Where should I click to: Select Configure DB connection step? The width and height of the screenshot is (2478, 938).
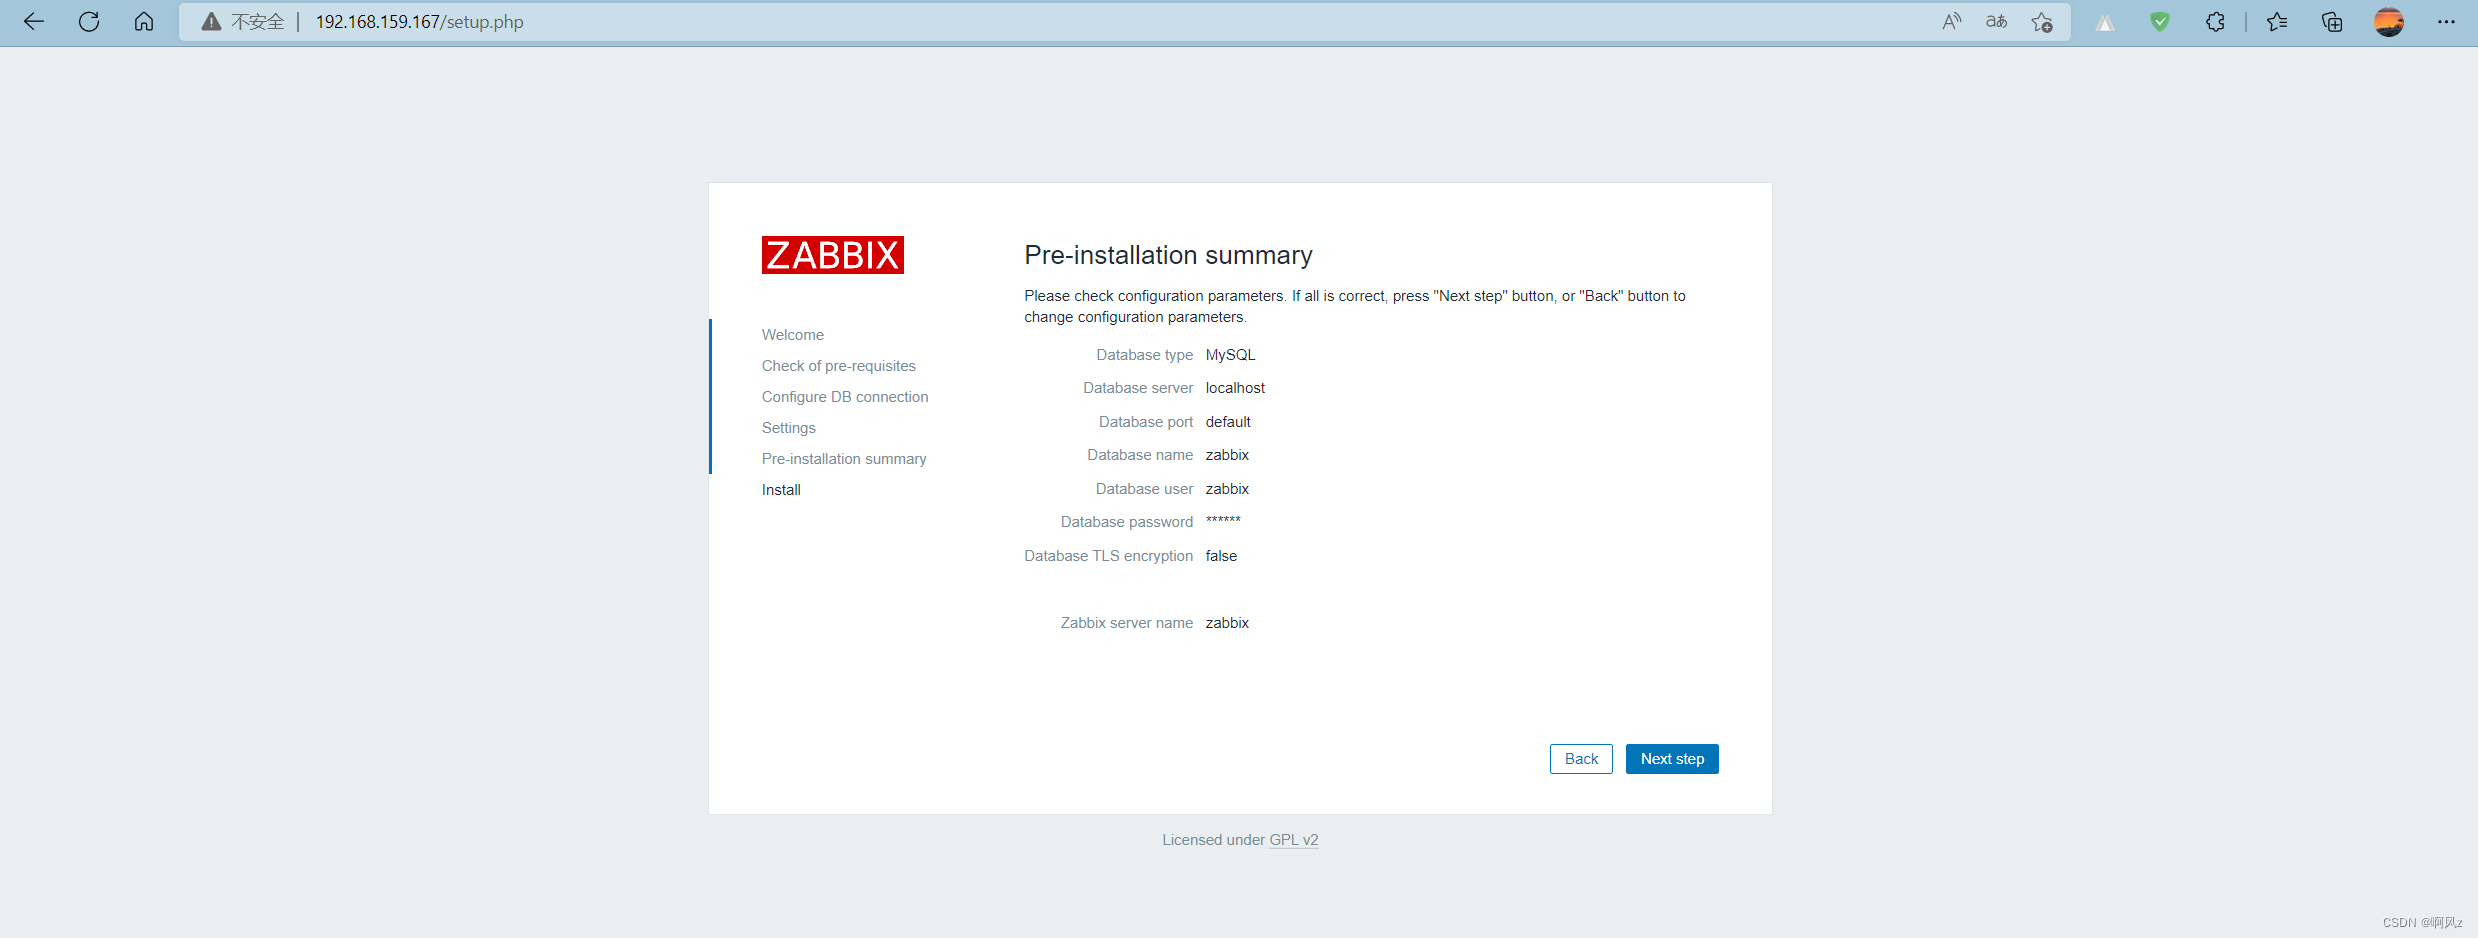(845, 397)
